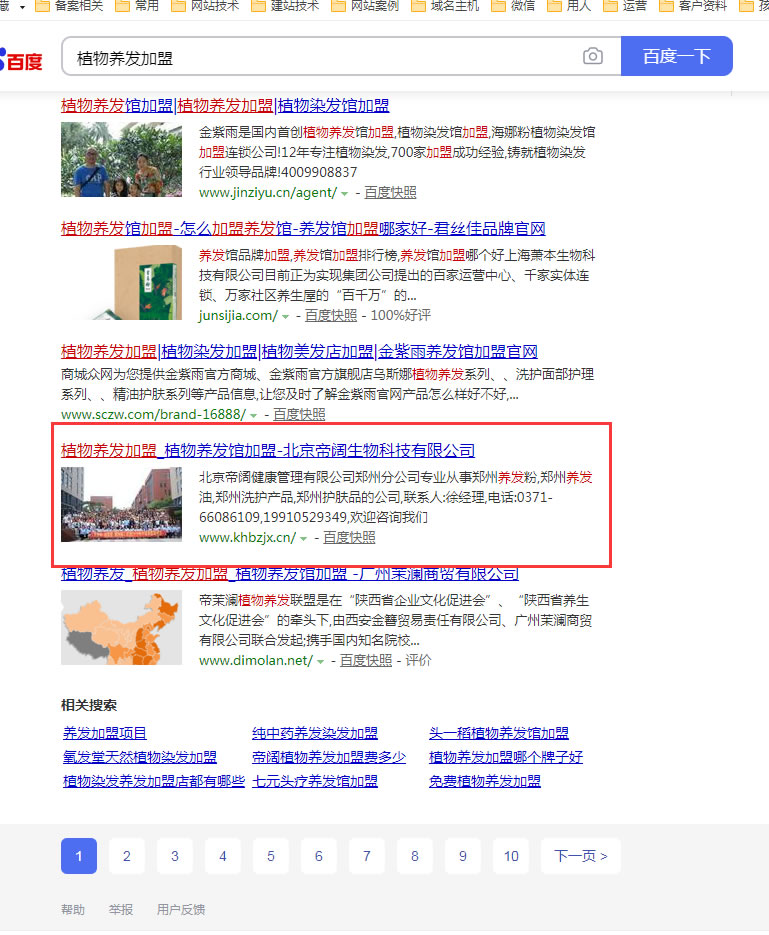Open the 网站技术 bookmark folder
This screenshot has width=769, height=935.
[205, 6]
